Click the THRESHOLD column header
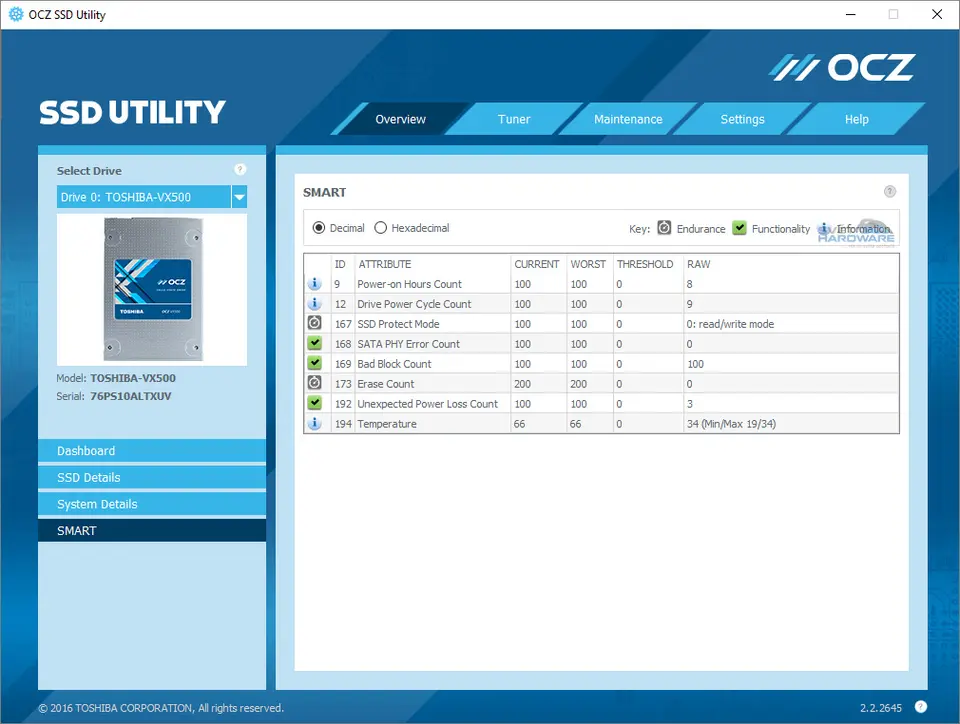The height and width of the screenshot is (724, 960). (645, 264)
